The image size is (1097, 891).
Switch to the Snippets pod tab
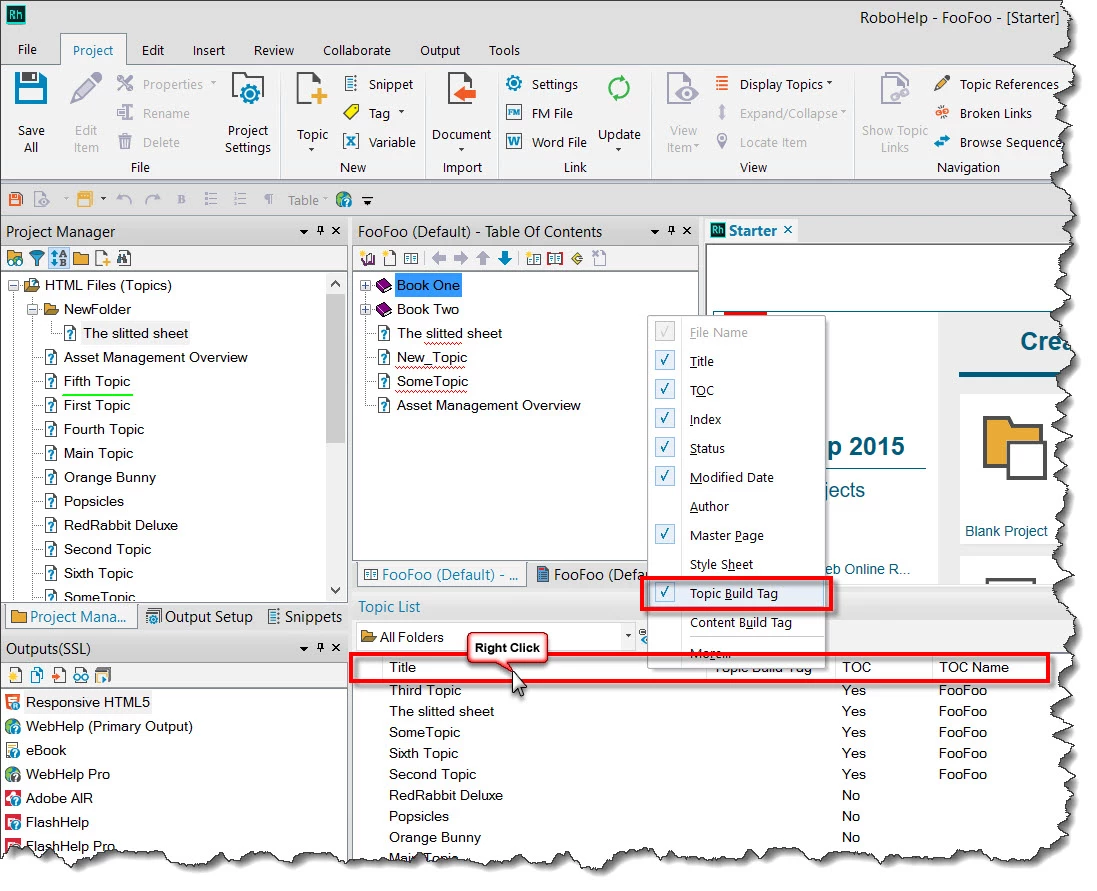[x=305, y=617]
